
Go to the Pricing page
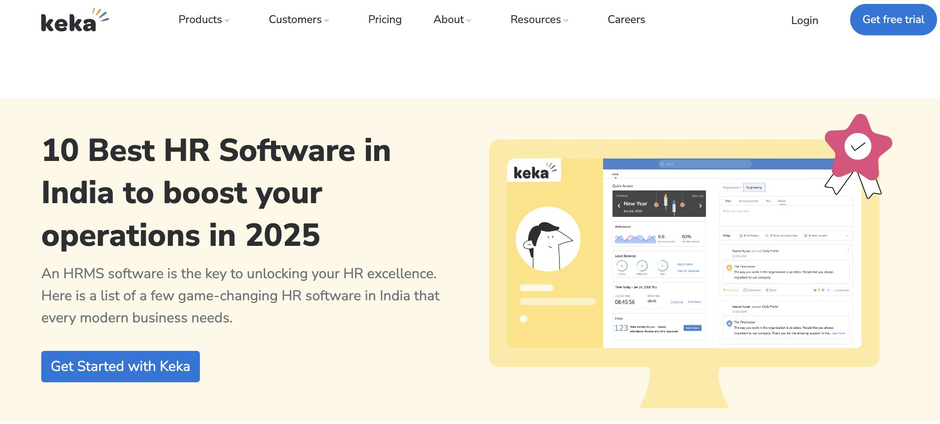(x=385, y=19)
